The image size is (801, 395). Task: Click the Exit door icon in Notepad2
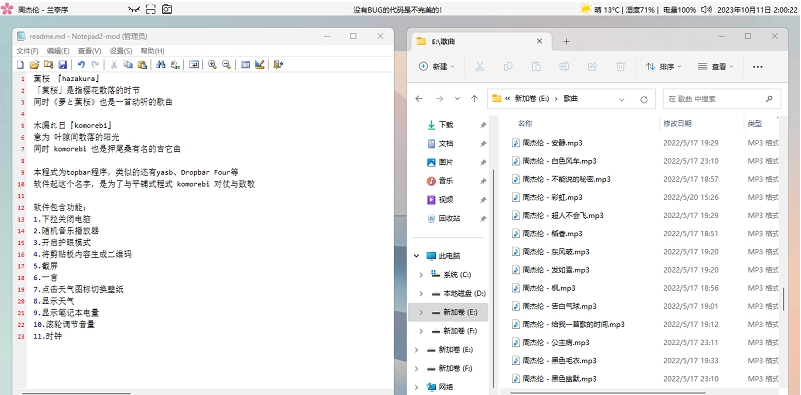point(278,64)
